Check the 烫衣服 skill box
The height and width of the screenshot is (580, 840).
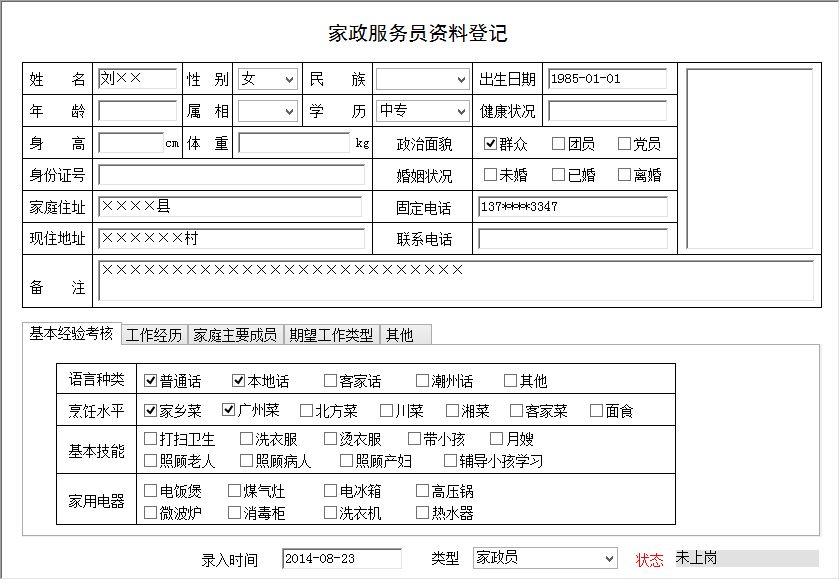331,439
